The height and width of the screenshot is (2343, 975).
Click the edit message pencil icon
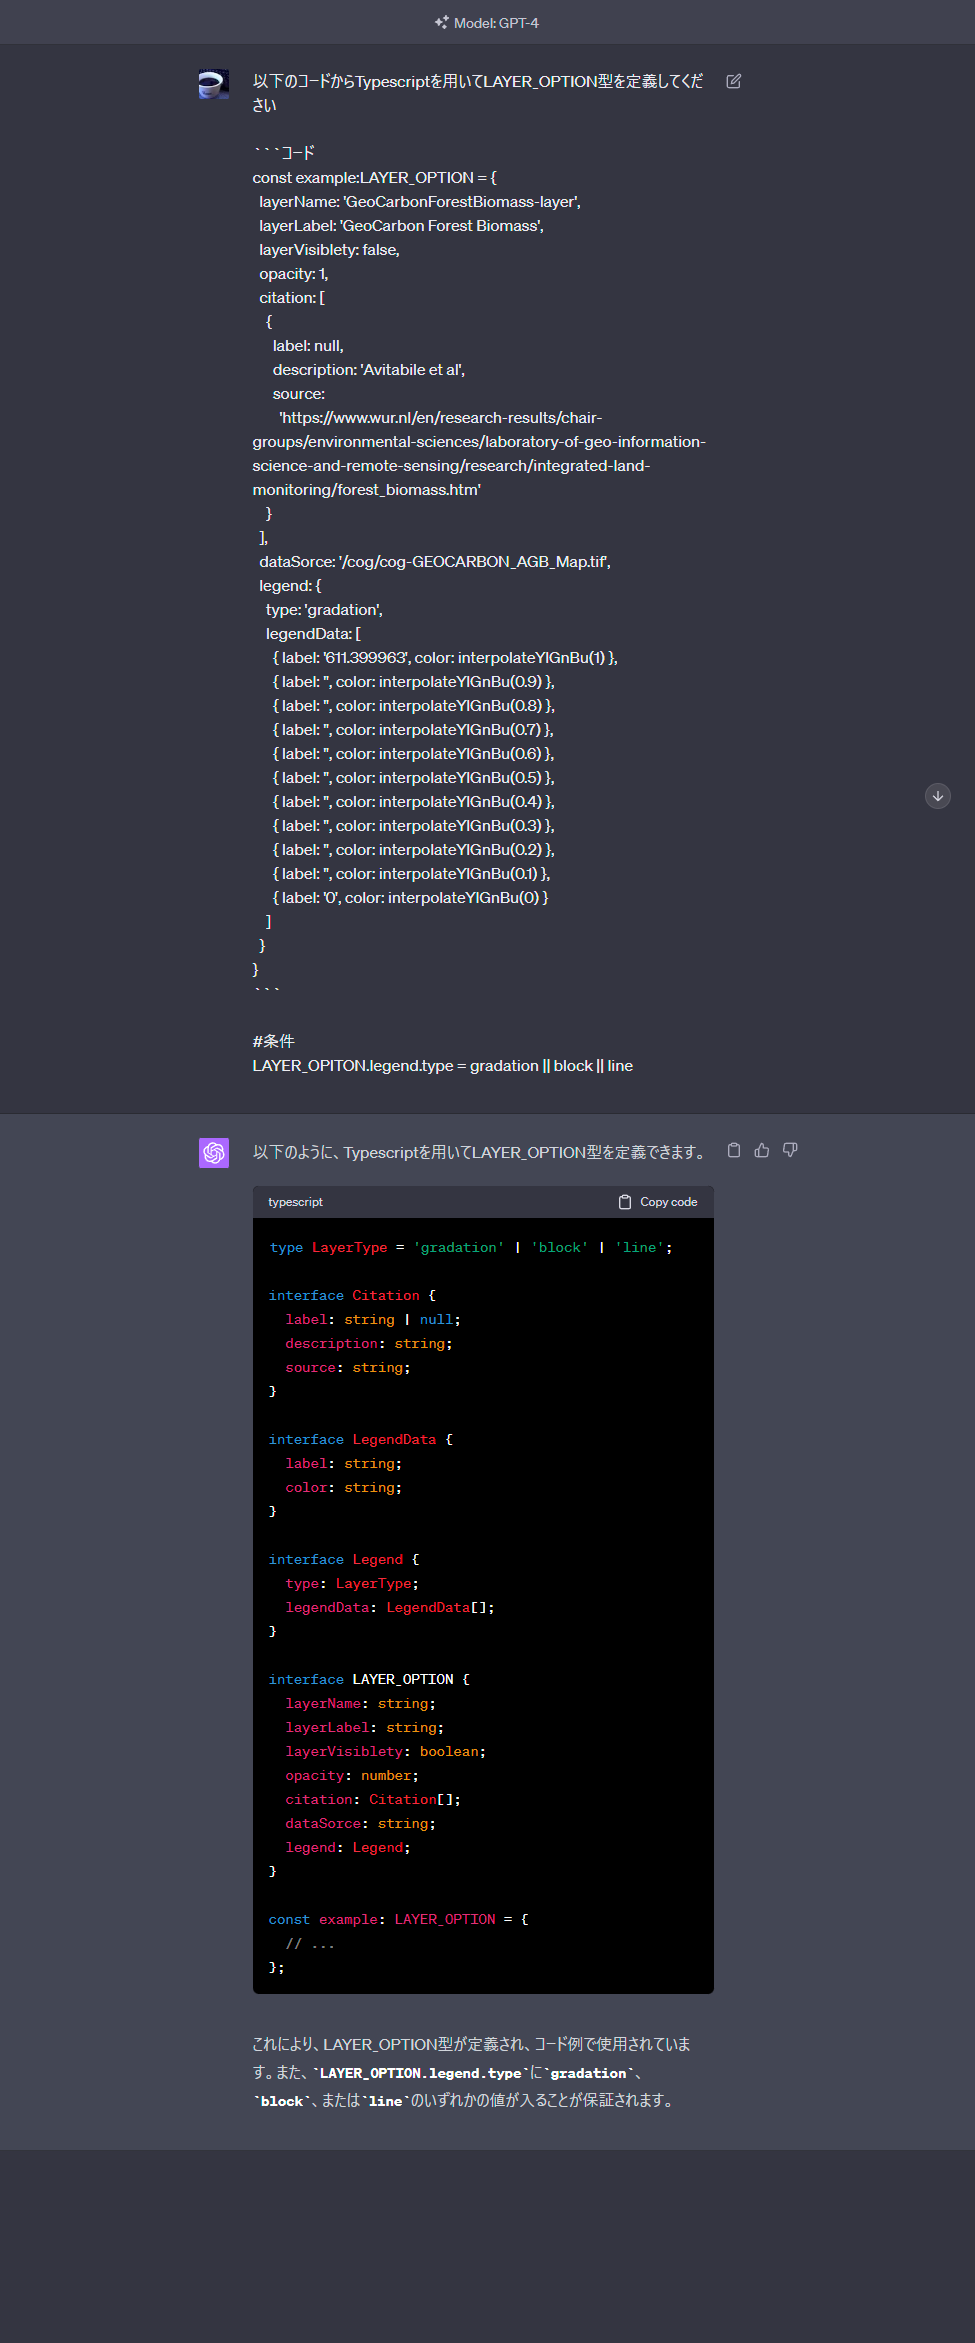(x=733, y=81)
